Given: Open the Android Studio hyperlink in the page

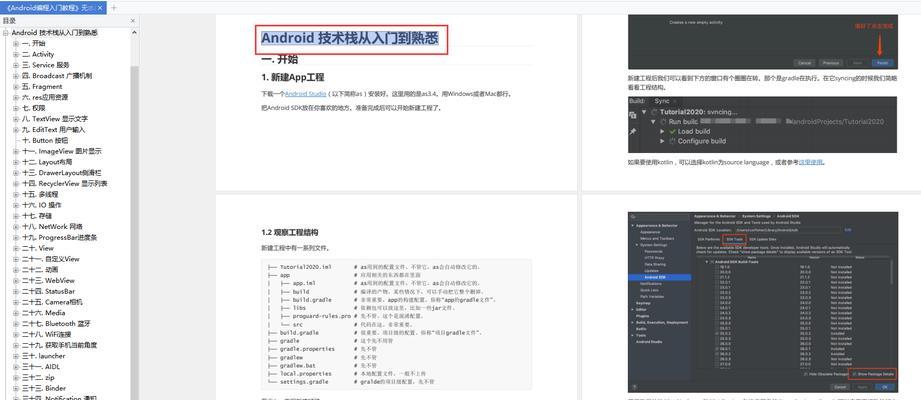Looking at the screenshot, I should point(305,93).
